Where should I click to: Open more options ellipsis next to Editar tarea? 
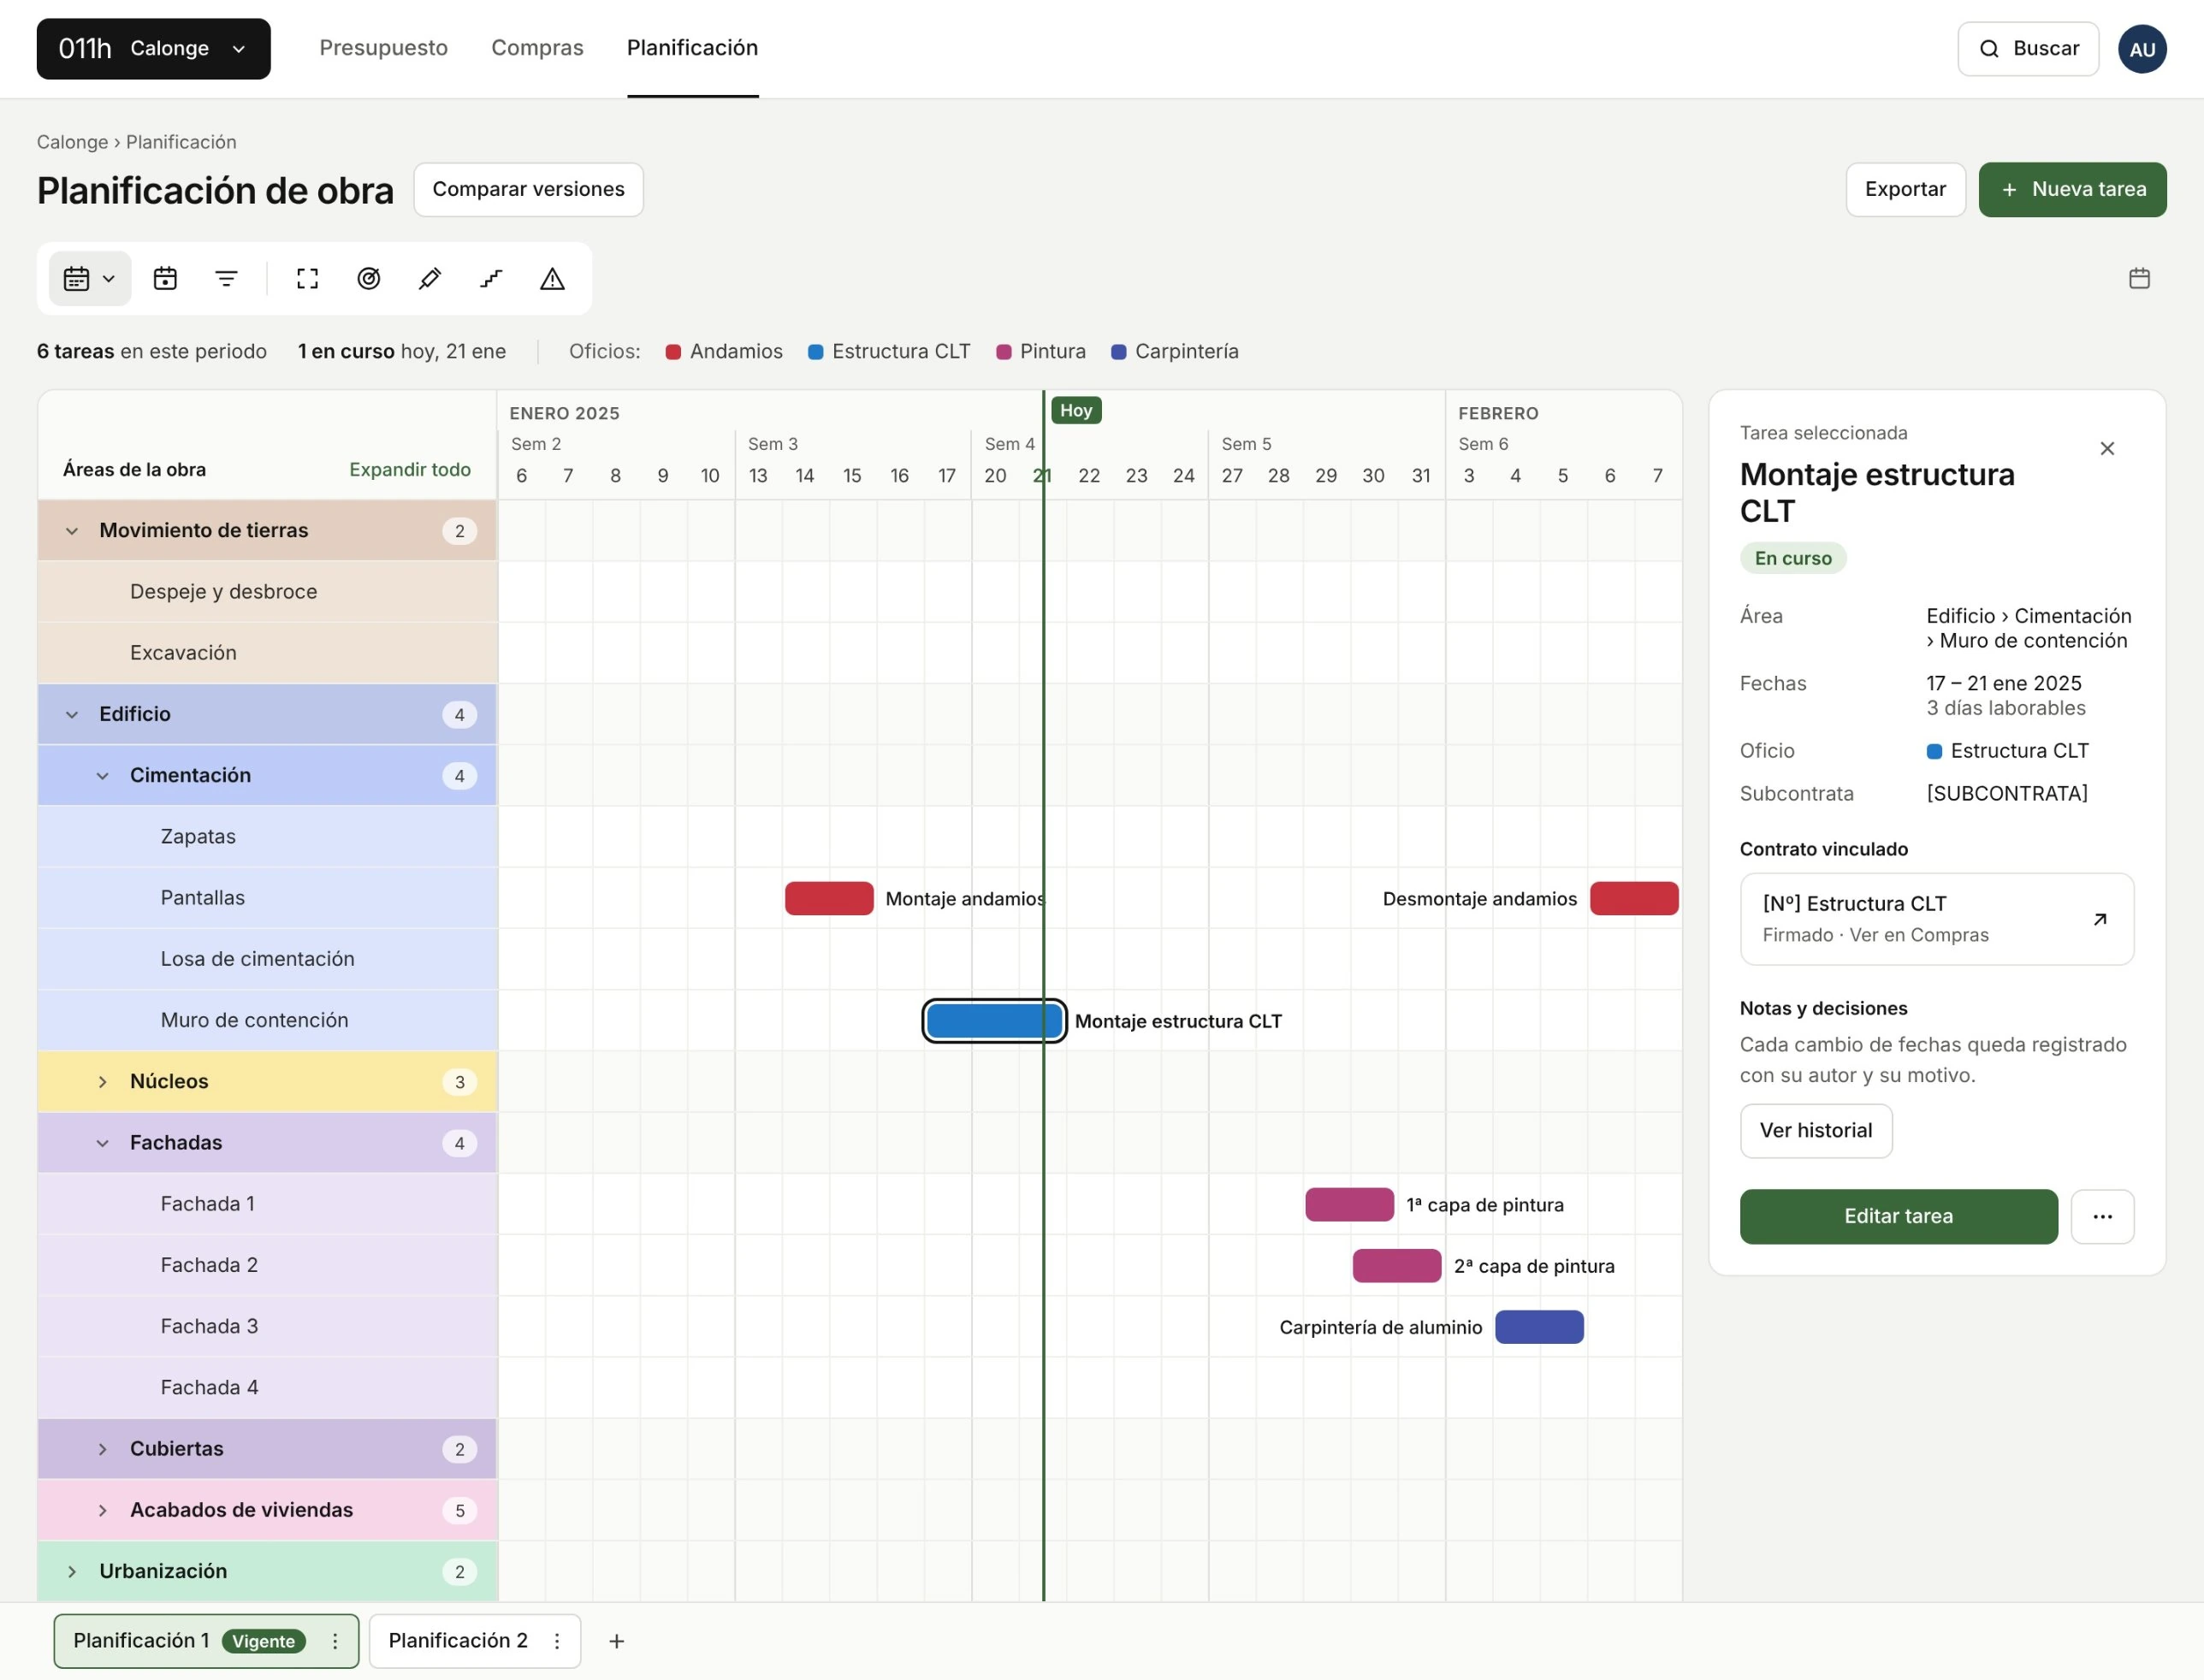click(x=2102, y=1216)
